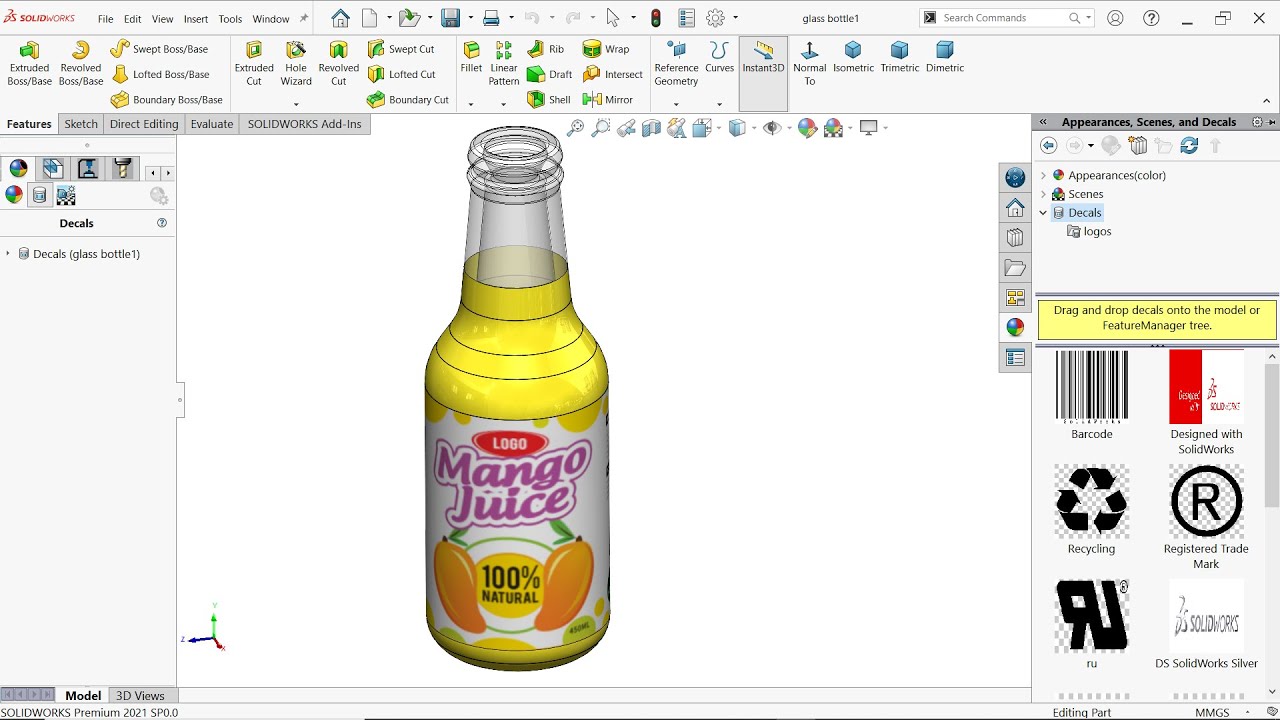Viewport: 1280px width, 720px height.
Task: Select the Wrap feature
Action: (606, 49)
